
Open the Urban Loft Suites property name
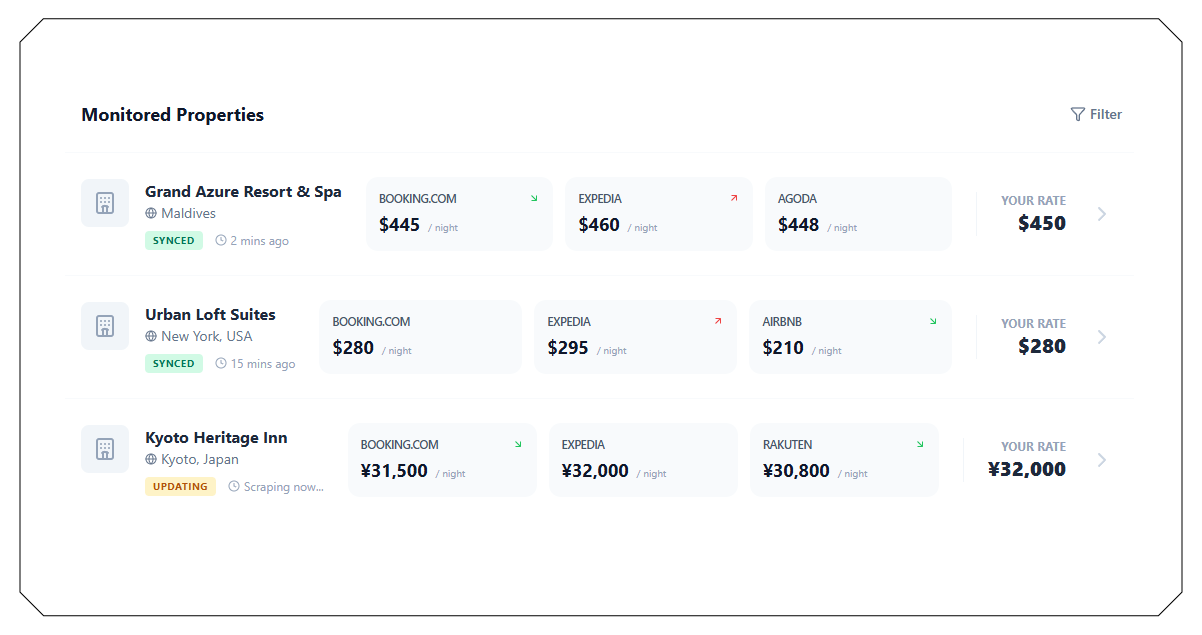point(210,314)
